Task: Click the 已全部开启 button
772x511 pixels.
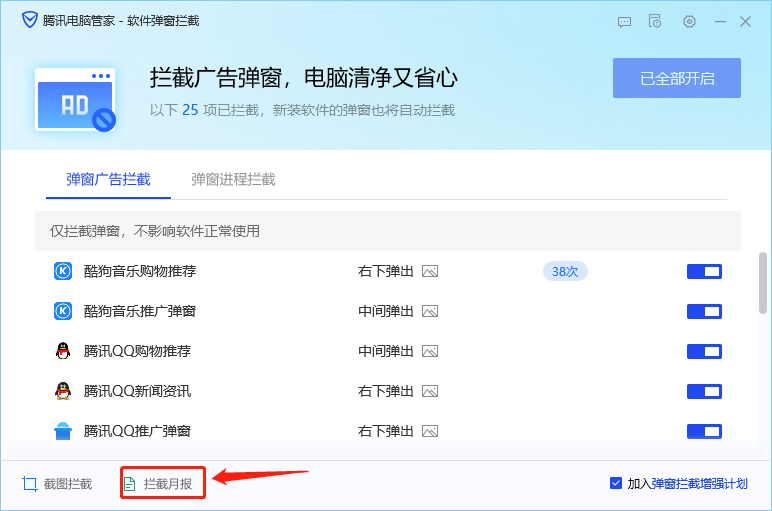Action: pos(676,78)
